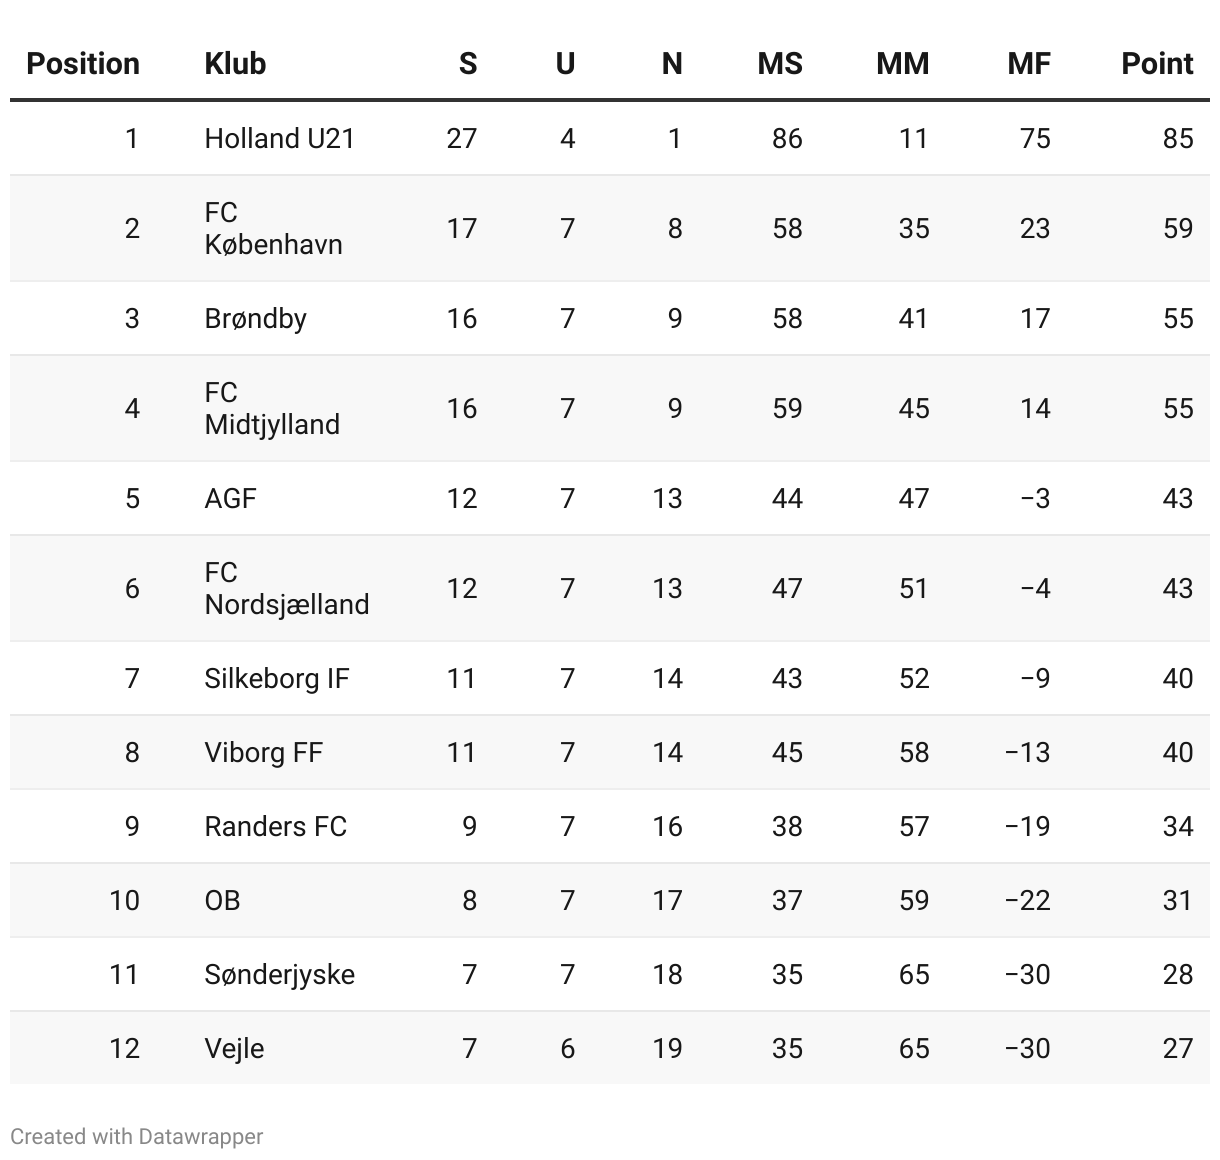Click the FC København club cell
The height and width of the screenshot is (1160, 1220).
coord(273,228)
